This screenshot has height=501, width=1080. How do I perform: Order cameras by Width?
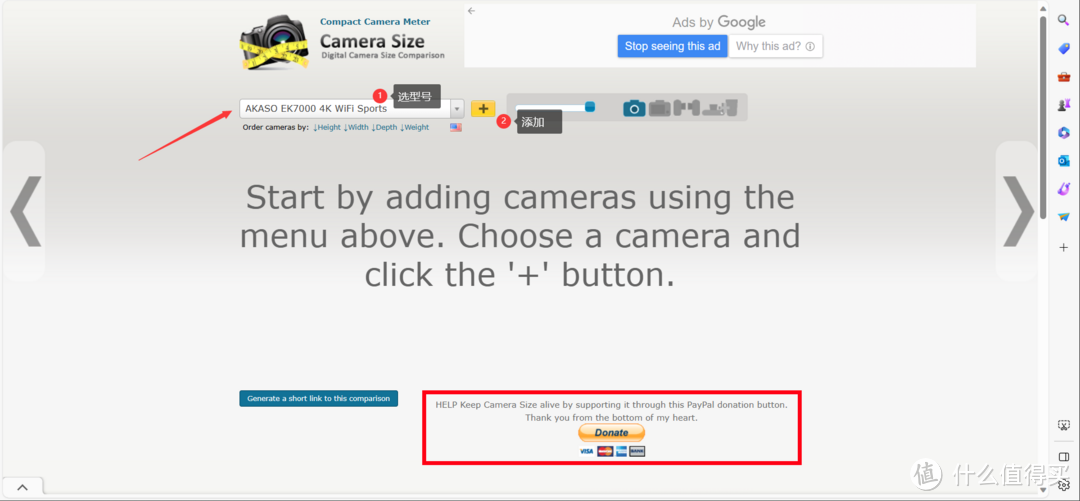pyautogui.click(x=356, y=127)
